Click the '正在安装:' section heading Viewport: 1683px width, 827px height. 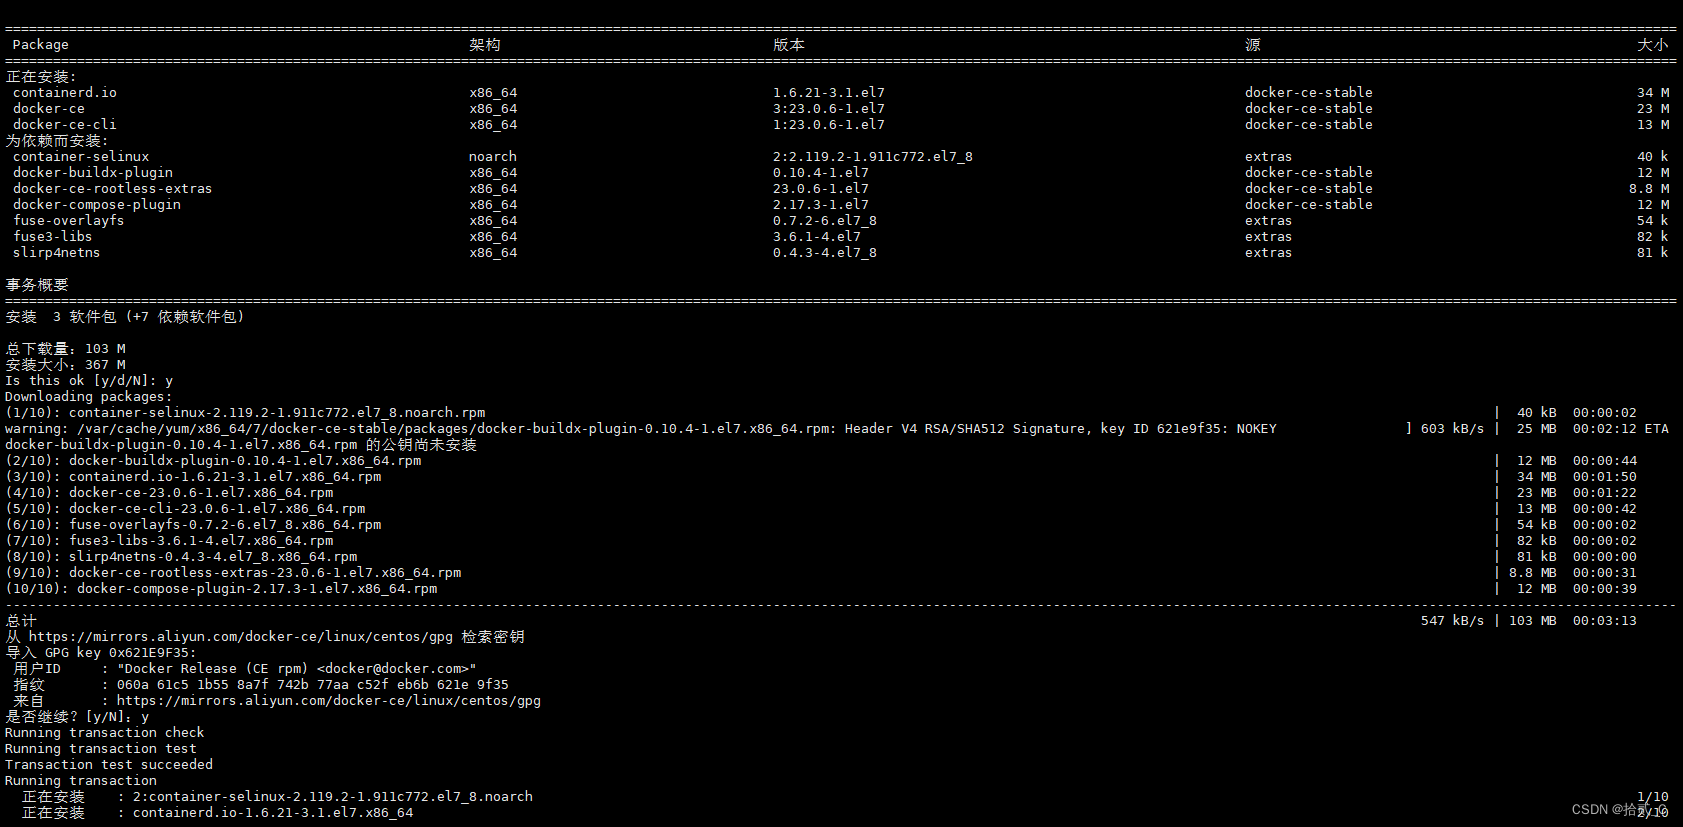pyautogui.click(x=41, y=77)
